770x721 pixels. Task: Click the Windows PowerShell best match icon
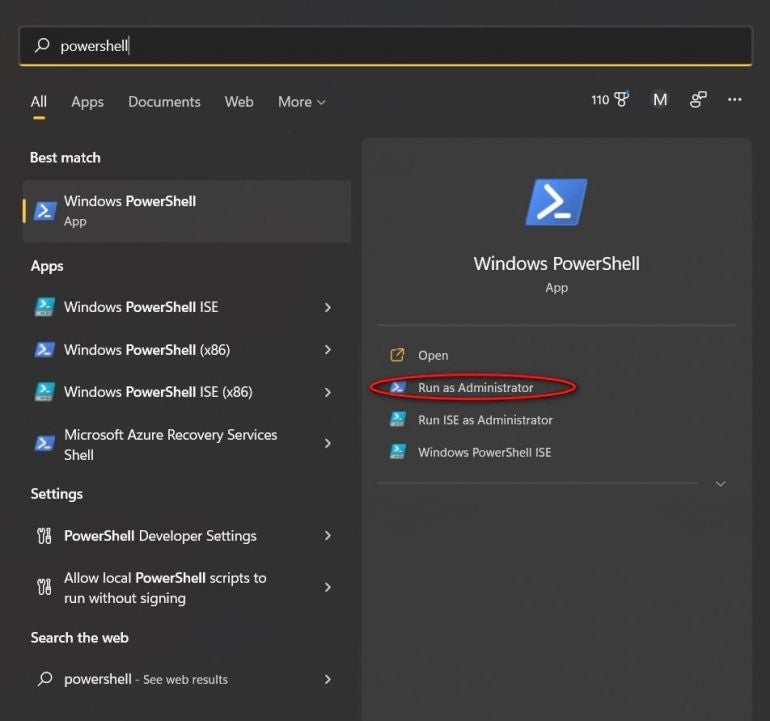45,211
